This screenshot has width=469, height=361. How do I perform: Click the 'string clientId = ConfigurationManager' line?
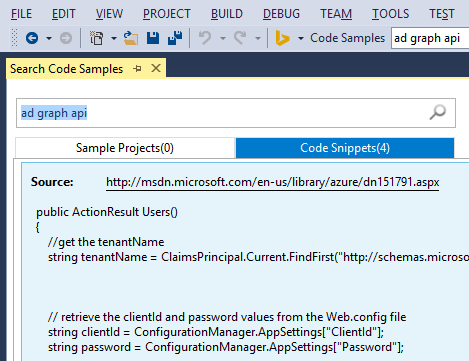216,332
